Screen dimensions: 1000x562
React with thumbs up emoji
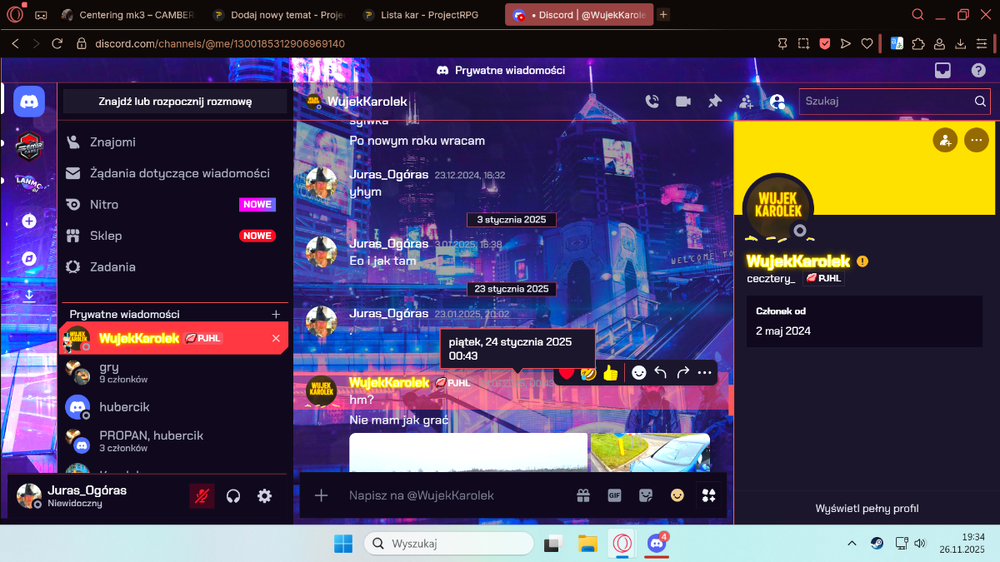610,373
